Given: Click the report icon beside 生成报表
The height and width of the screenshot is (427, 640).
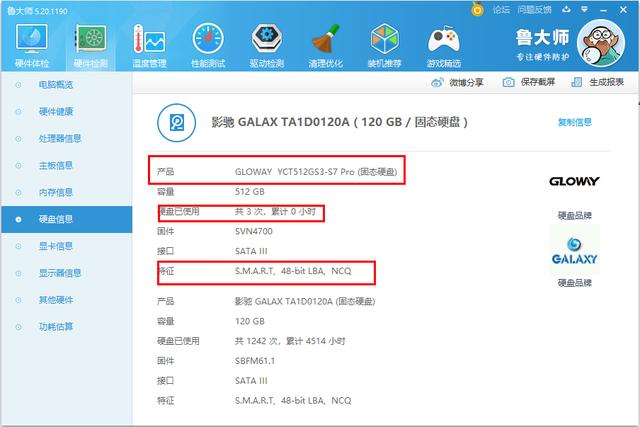Looking at the screenshot, I should click(x=577, y=82).
